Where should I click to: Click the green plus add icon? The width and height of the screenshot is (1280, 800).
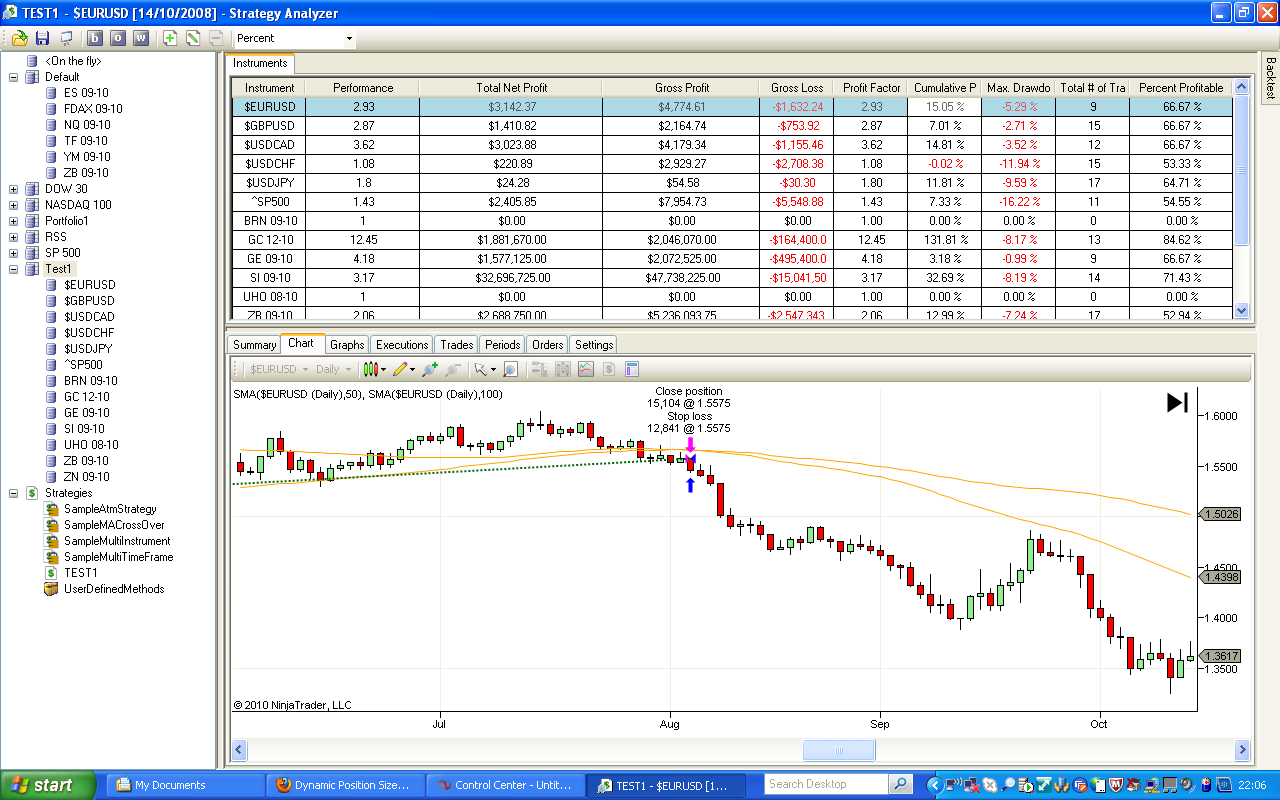click(170, 38)
